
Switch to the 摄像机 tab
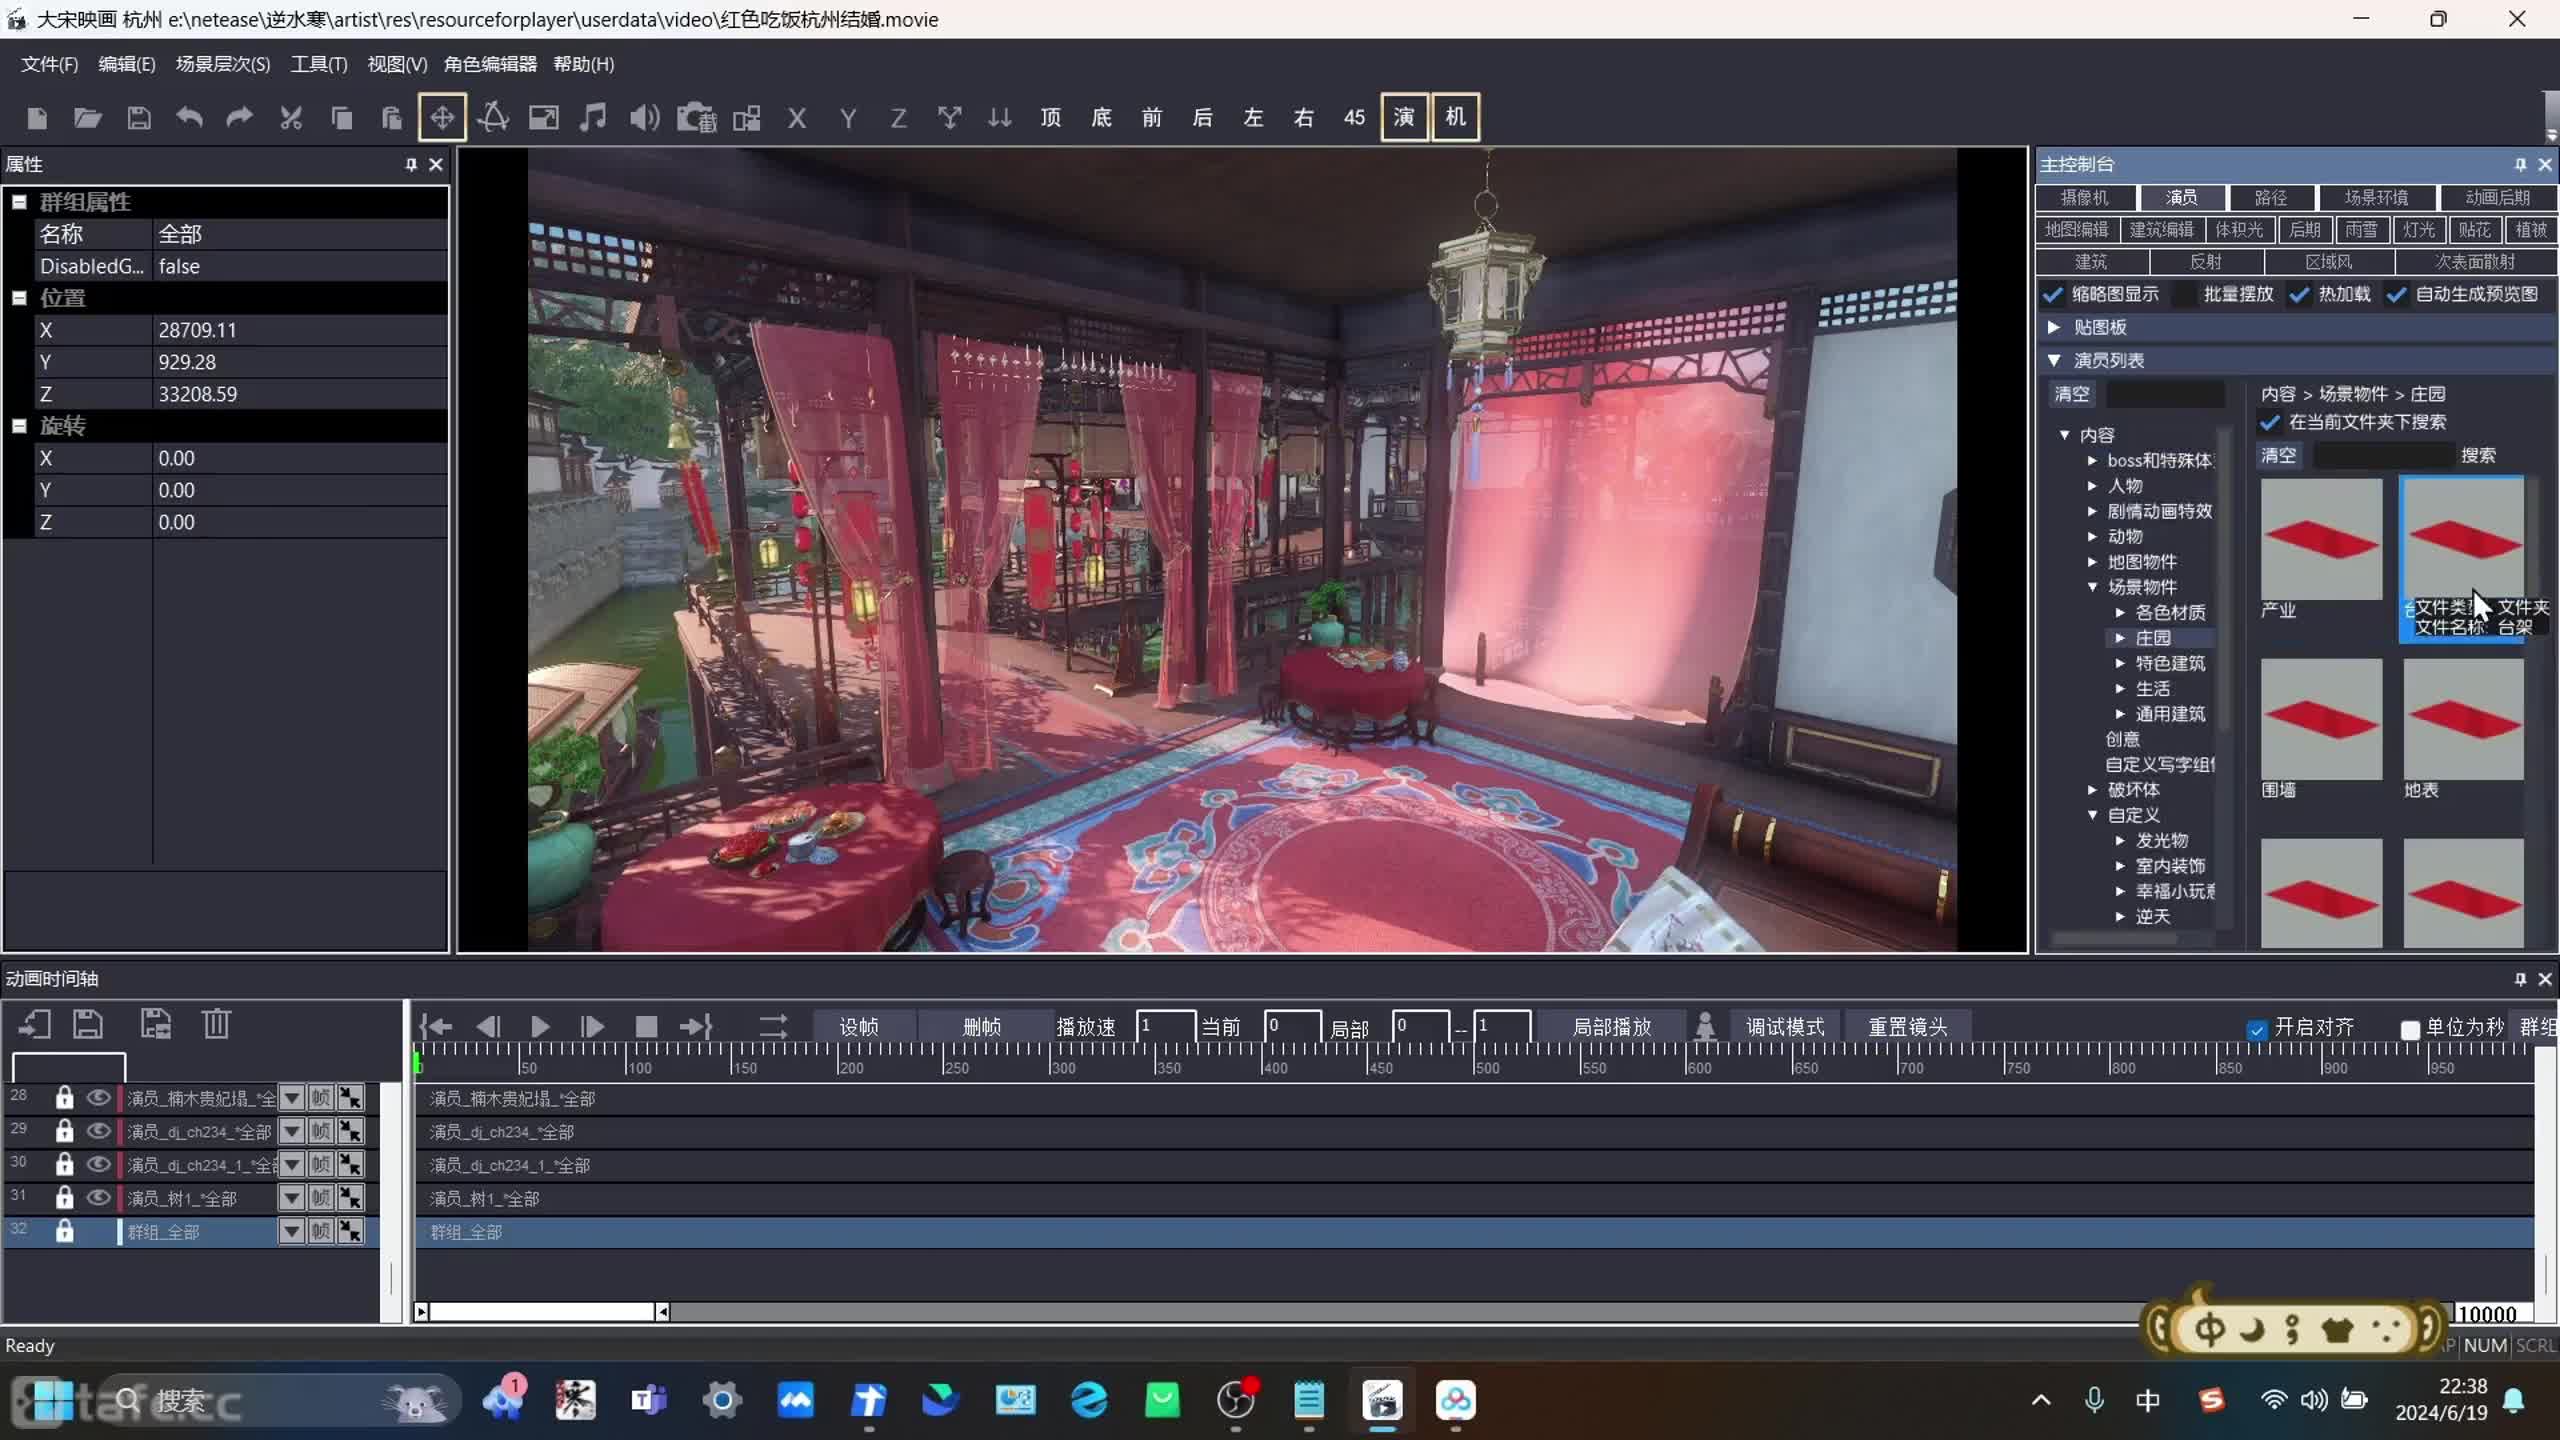click(2086, 197)
